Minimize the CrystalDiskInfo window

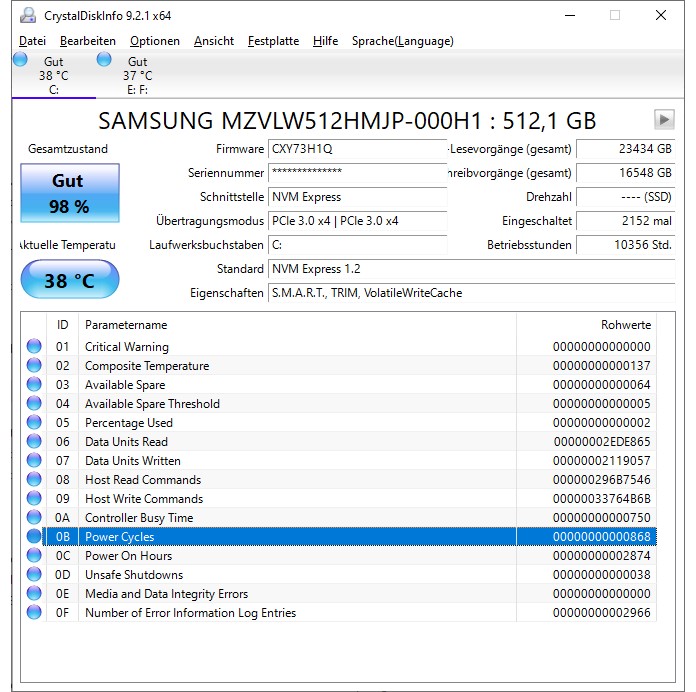pyautogui.click(x=570, y=16)
